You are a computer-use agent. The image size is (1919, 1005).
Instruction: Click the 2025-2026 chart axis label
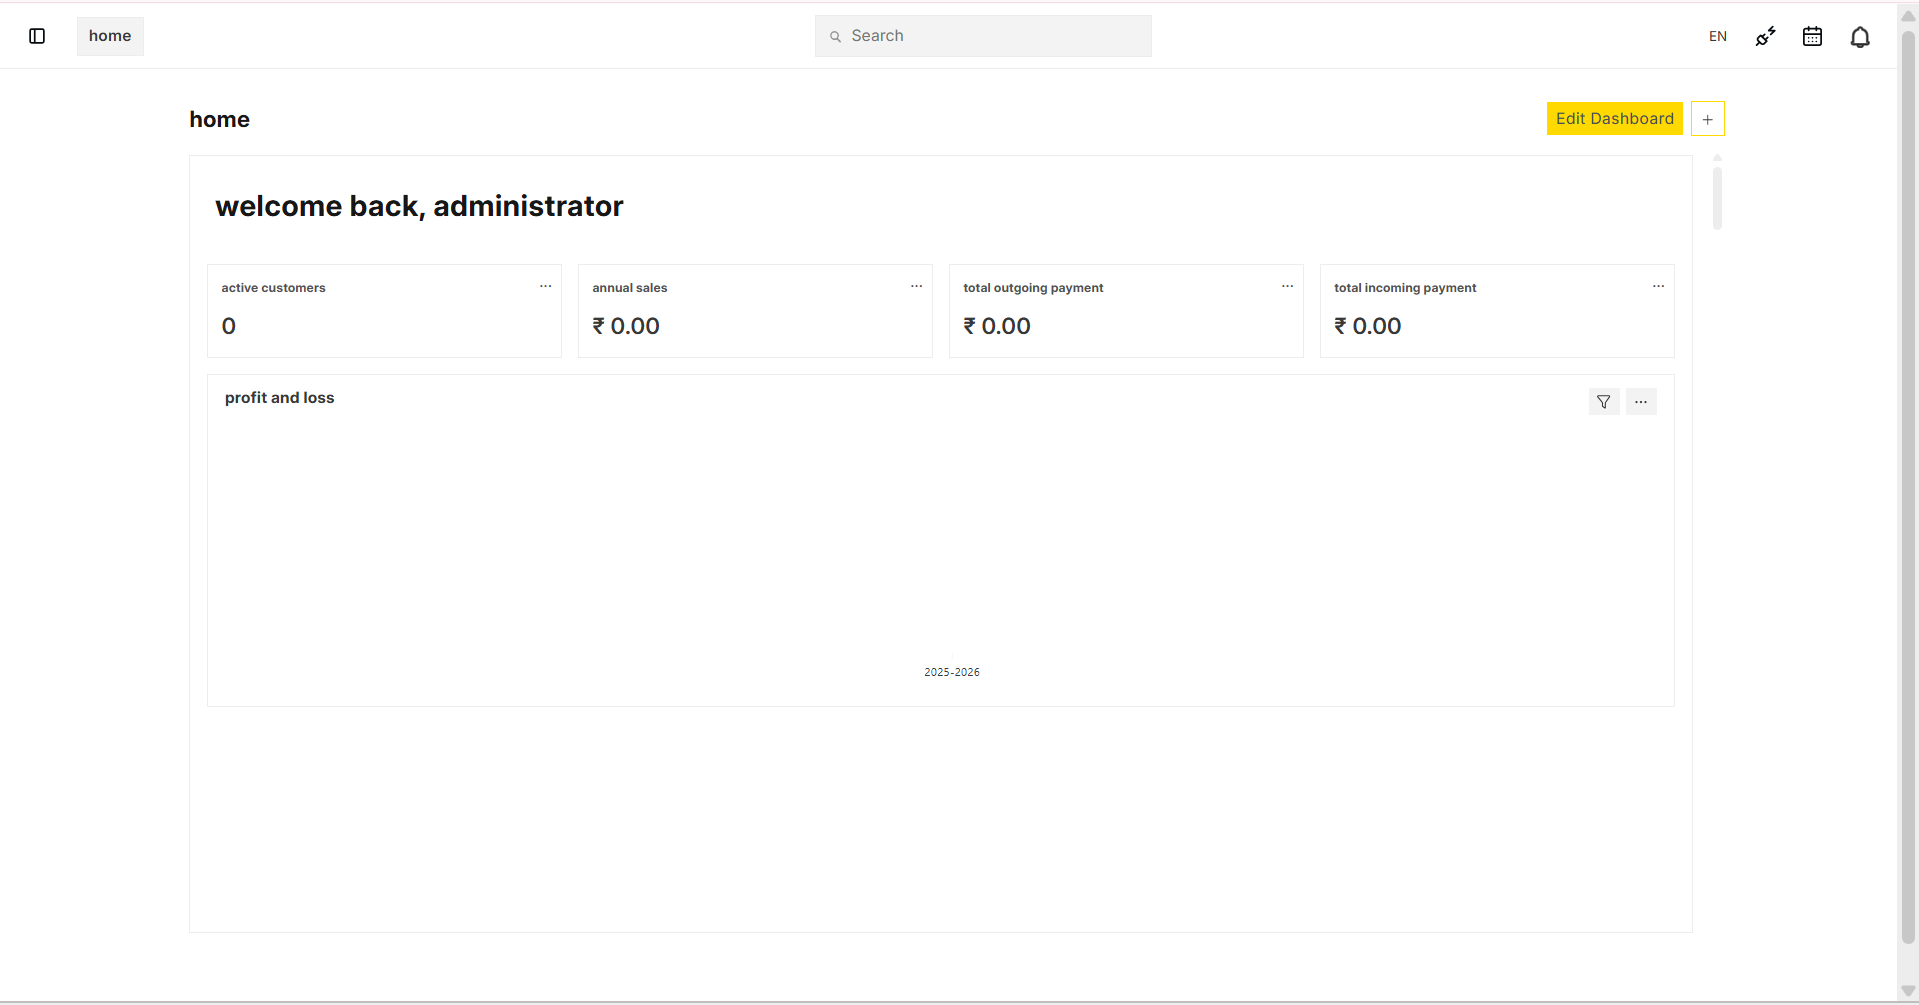point(951,672)
